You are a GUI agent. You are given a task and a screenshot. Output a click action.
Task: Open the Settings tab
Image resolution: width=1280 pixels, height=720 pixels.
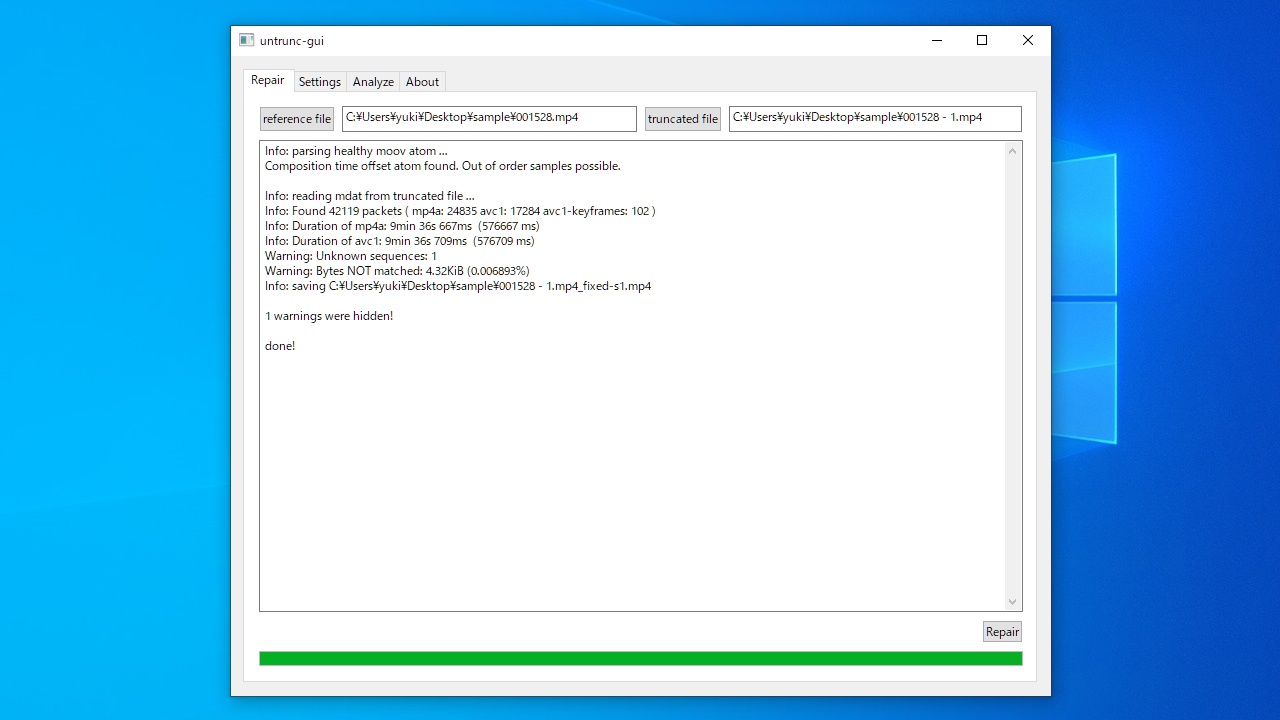pyautogui.click(x=320, y=82)
